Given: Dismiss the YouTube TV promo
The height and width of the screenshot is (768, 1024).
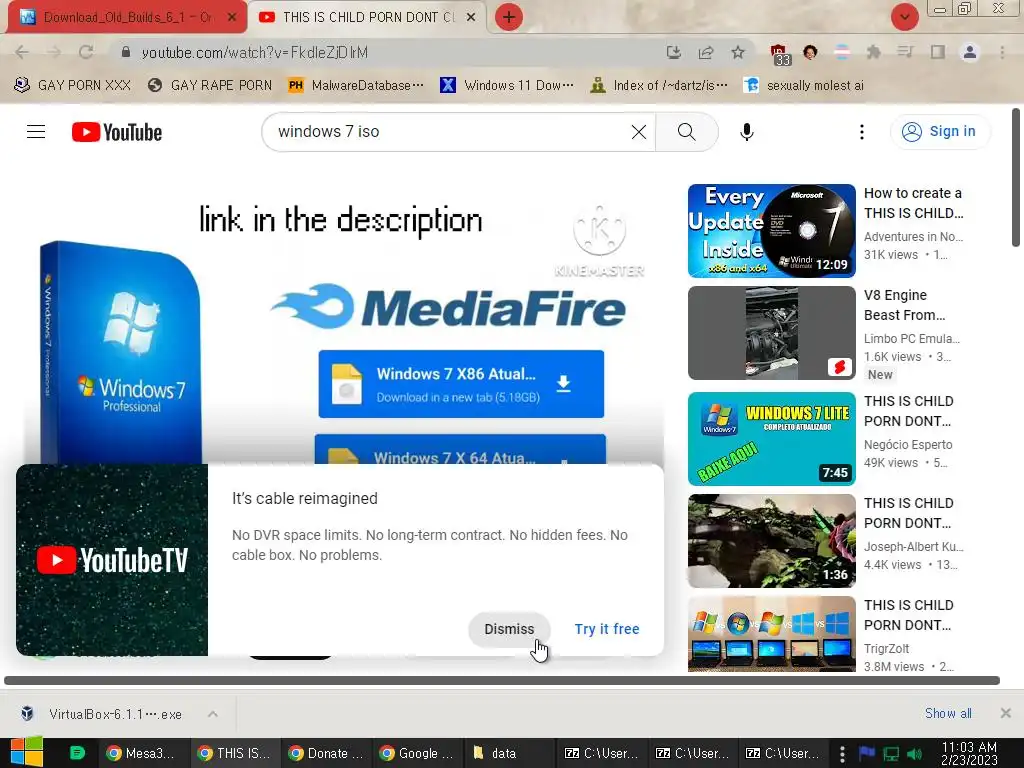Looking at the screenshot, I should (x=509, y=629).
